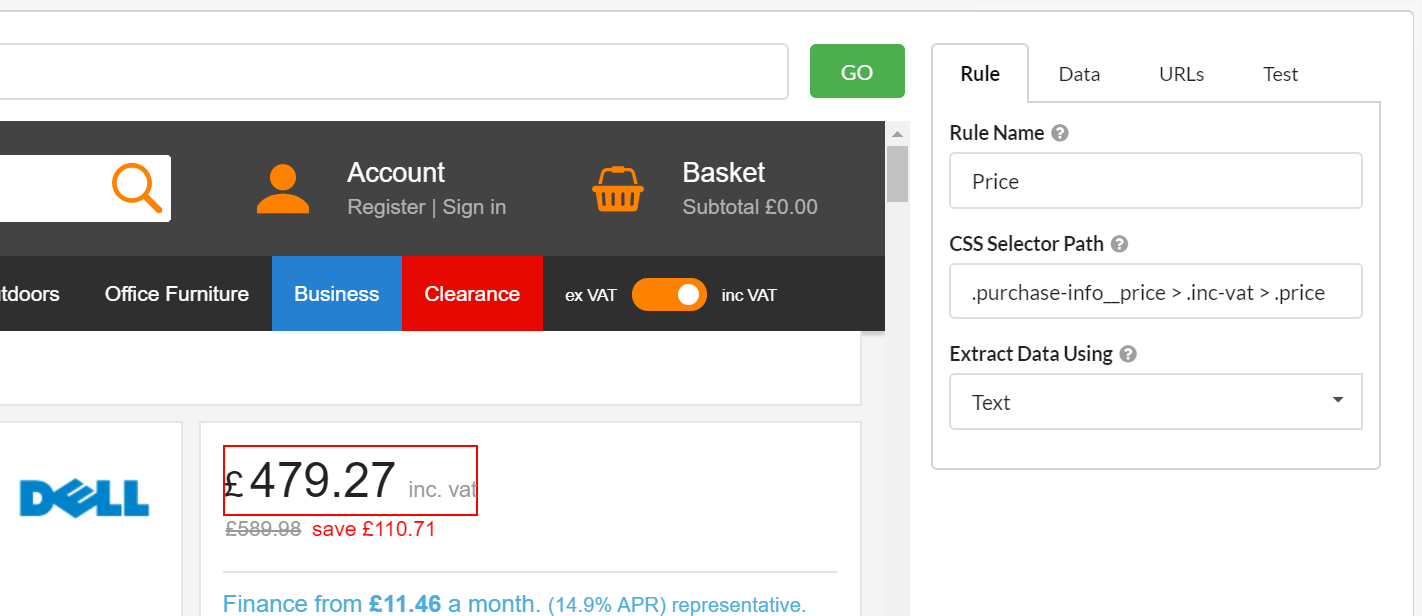The image size is (1422, 616).
Task: Switch to the URLs tab
Action: click(x=1181, y=74)
